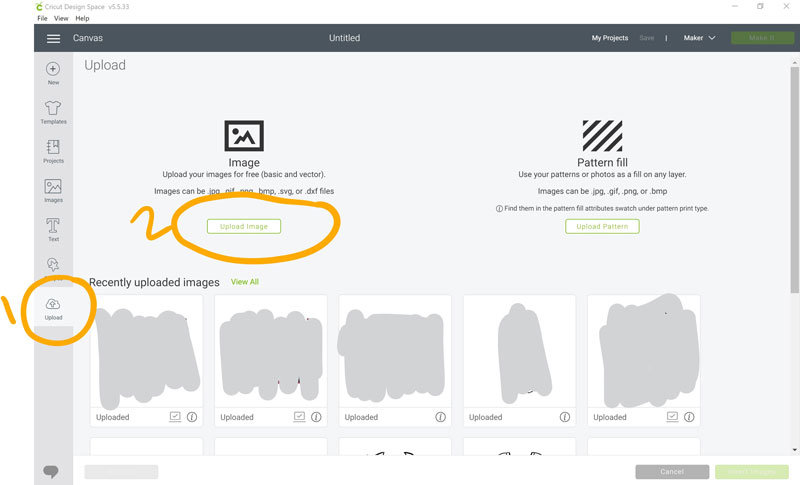800x485 pixels.
Task: Click the vertical scrollbar thumb on the upload page
Action: tap(794, 180)
